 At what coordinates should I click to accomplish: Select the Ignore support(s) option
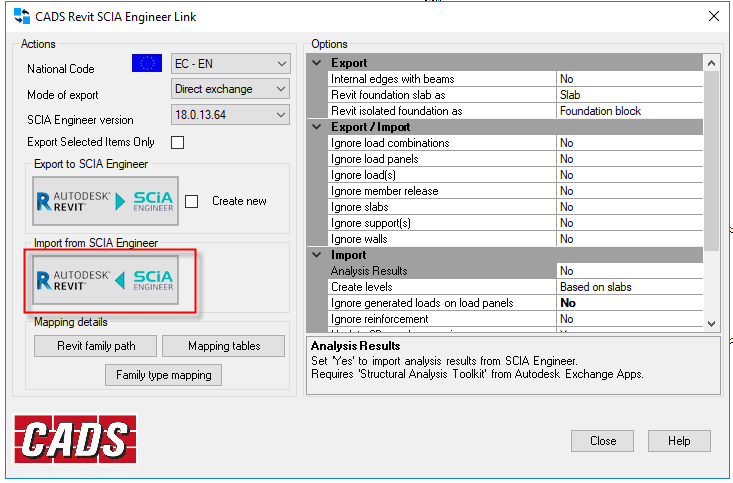pos(516,223)
